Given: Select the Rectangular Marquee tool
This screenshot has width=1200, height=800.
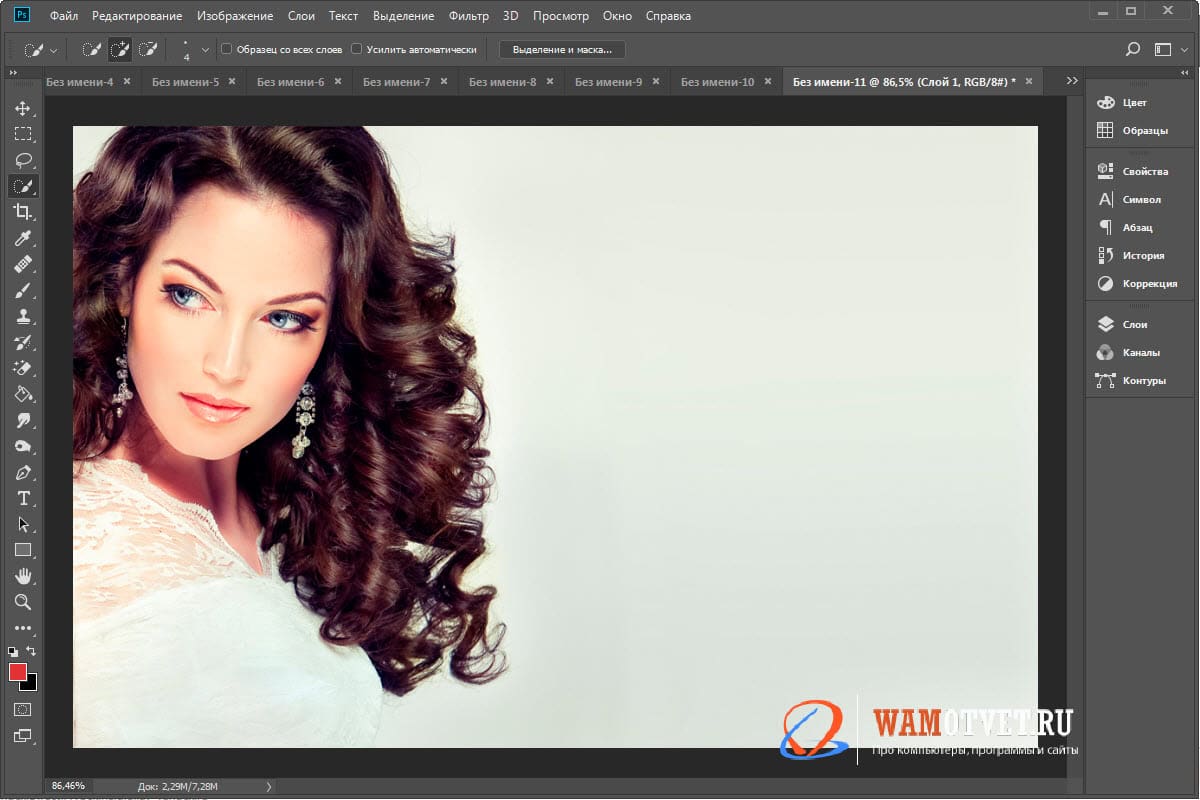Looking at the screenshot, I should tap(22, 134).
